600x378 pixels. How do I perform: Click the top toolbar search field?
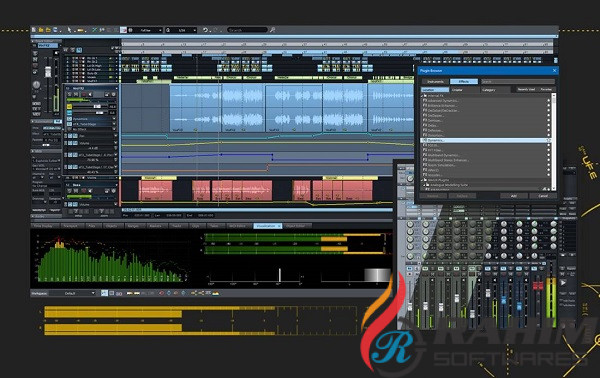[248, 30]
